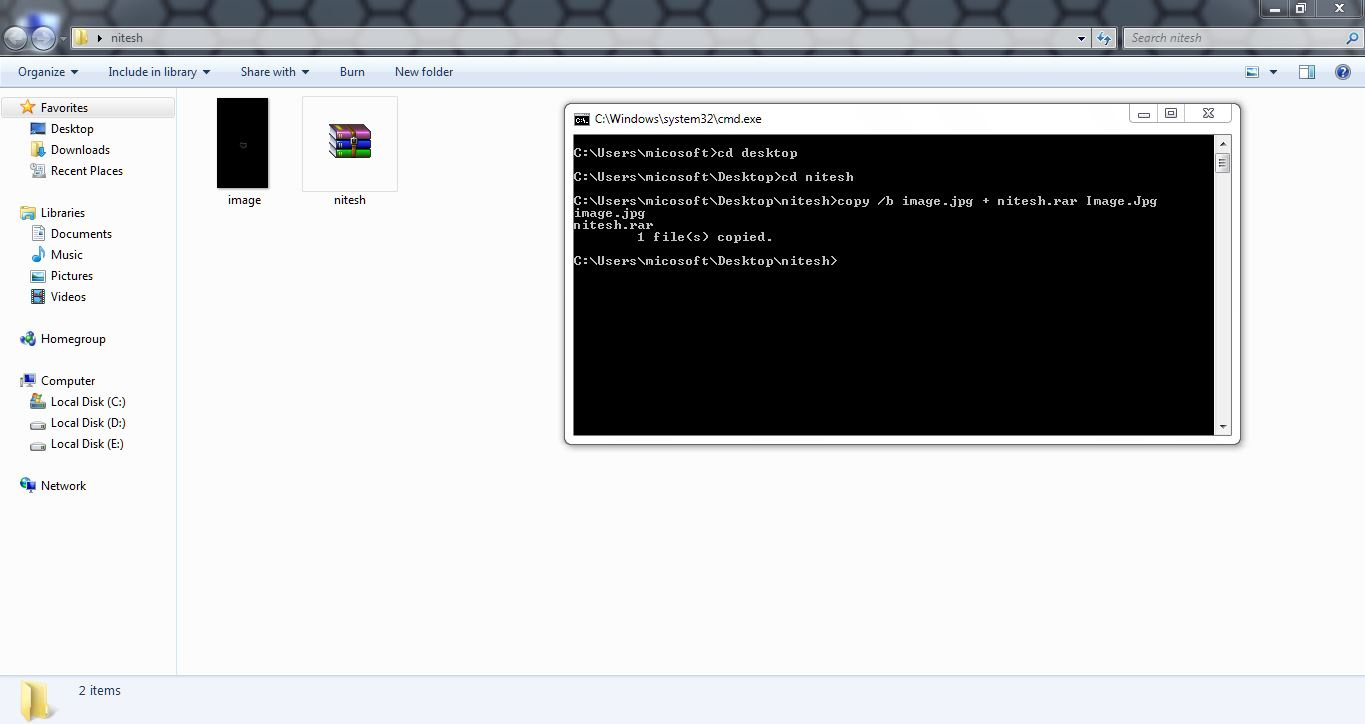1365x724 pixels.
Task: Select the nitesh WinRAR archive icon
Action: click(x=349, y=142)
